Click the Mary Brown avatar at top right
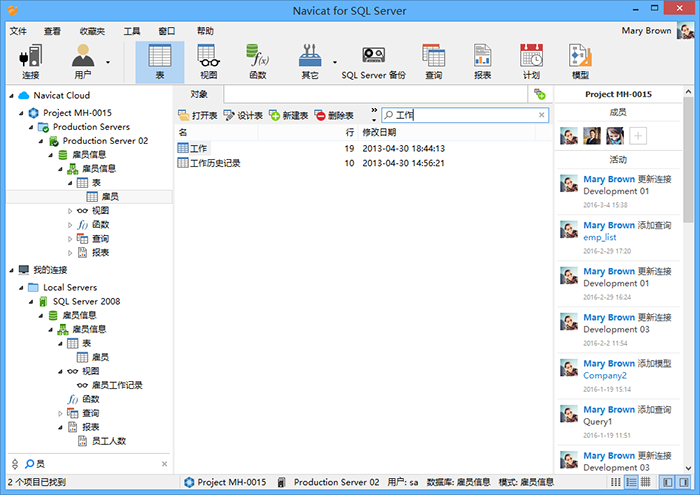This screenshot has height=495, width=700. point(685,31)
